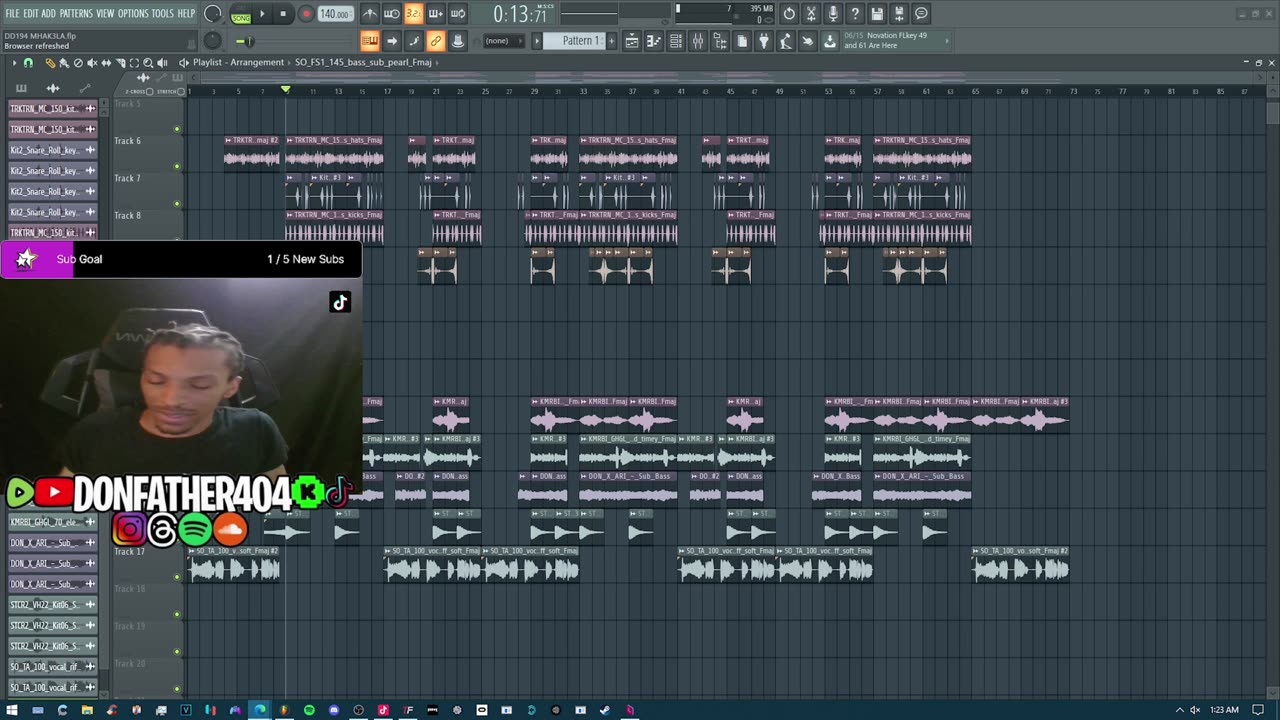Click the save project floppy icon
Viewport: 1280px width, 720px height.
coord(877,14)
